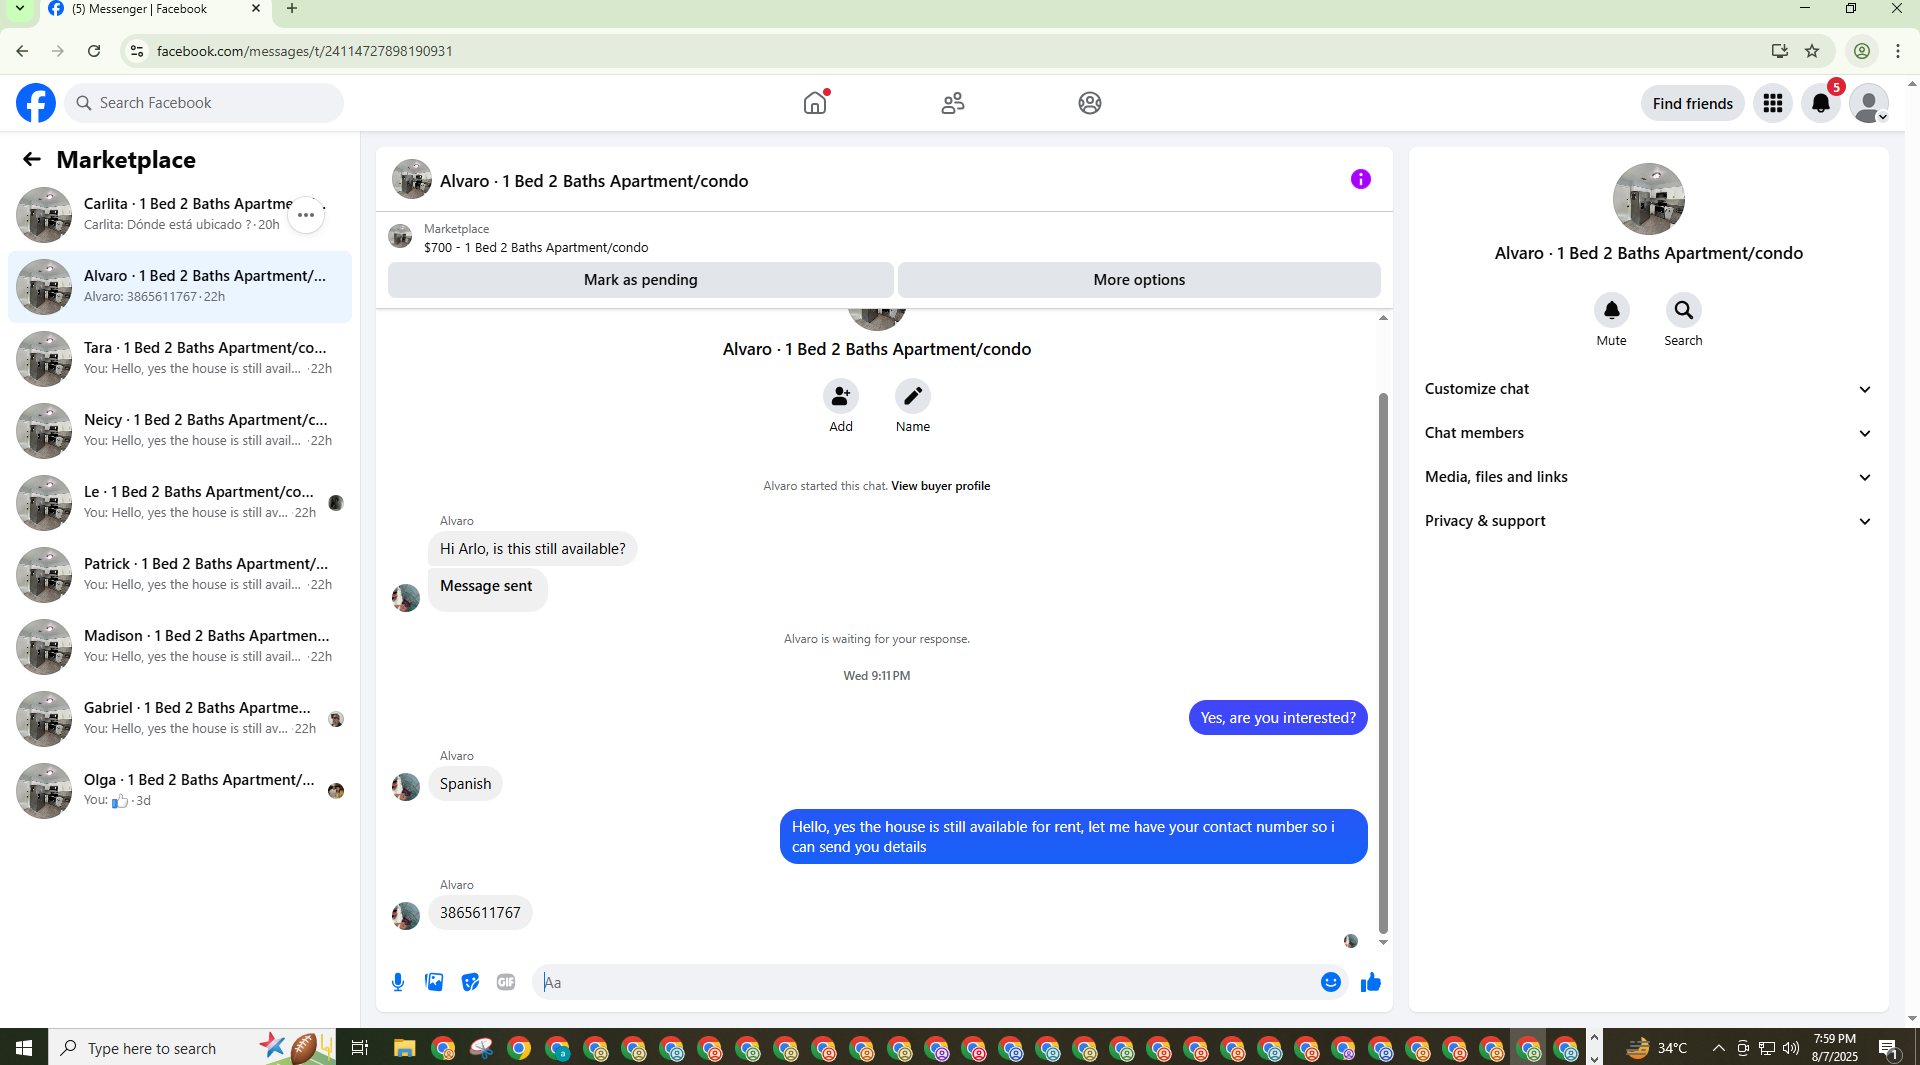Click chat history vertical scrollbar
The image size is (1920, 1065).
[x=1383, y=662]
